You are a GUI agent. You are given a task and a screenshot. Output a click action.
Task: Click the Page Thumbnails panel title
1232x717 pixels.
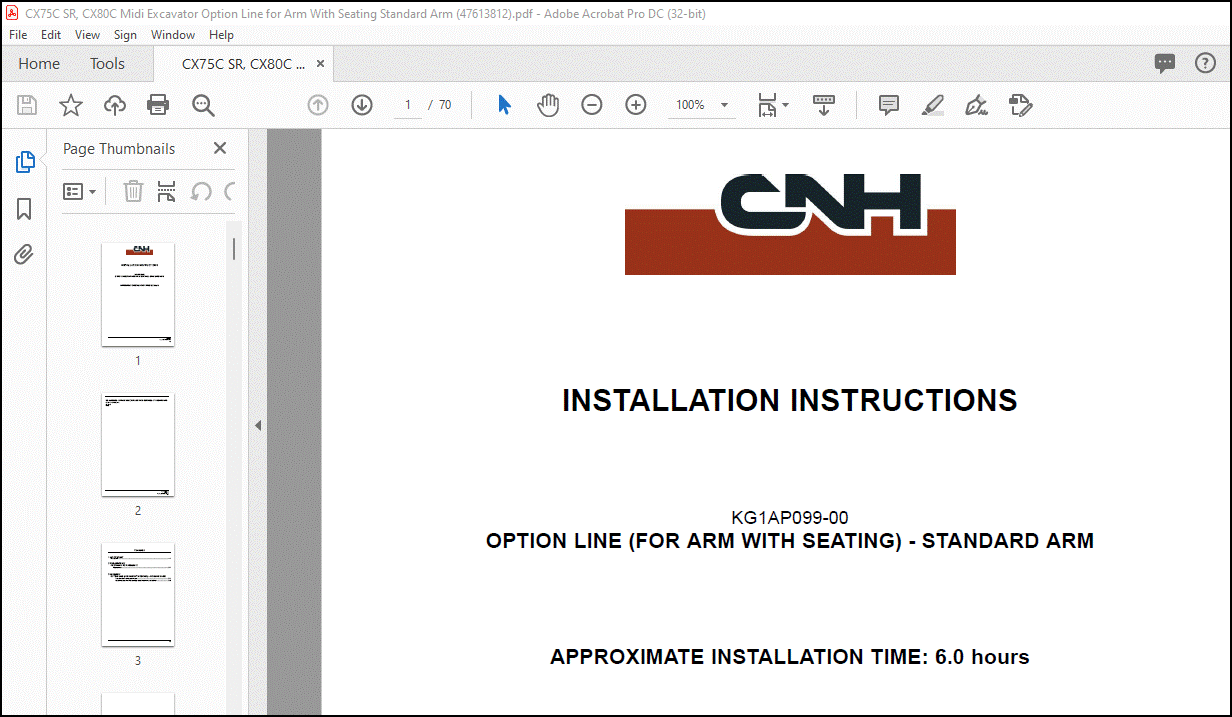(x=119, y=148)
